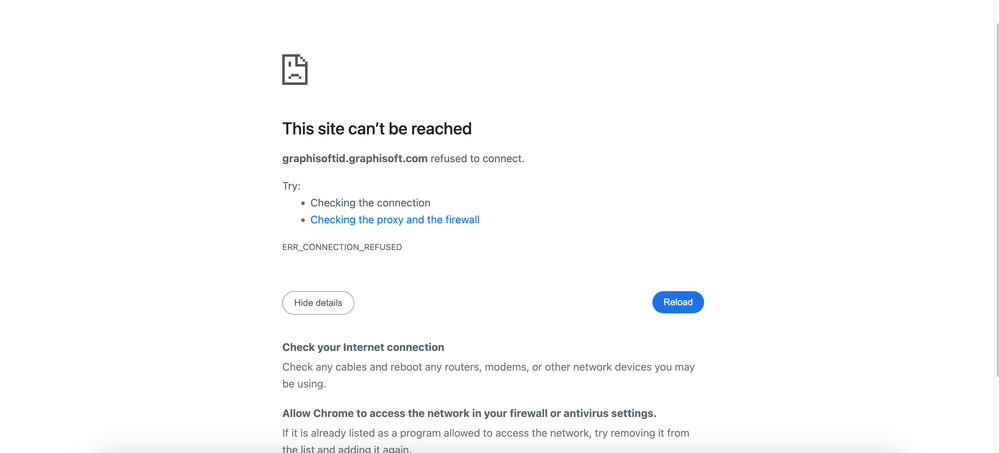999x453 pixels.
Task: Click the 'Checking the connection' suggestion text
Action: [x=370, y=203]
